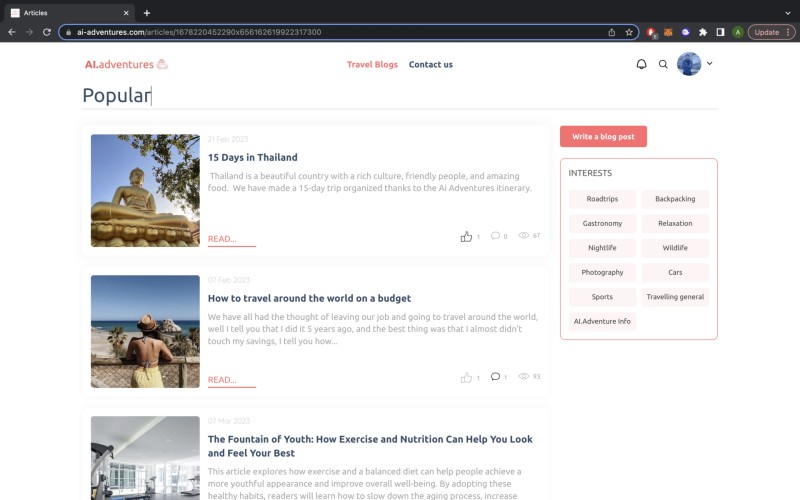Toggle the Cars interest
The width and height of the screenshot is (800, 500).
[675, 272]
